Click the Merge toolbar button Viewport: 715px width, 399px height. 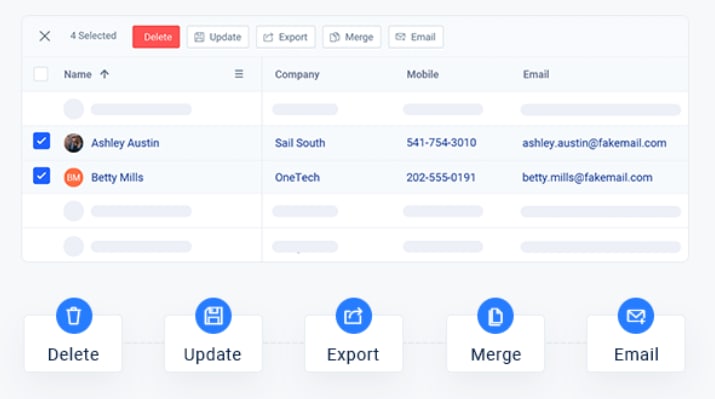tap(352, 37)
